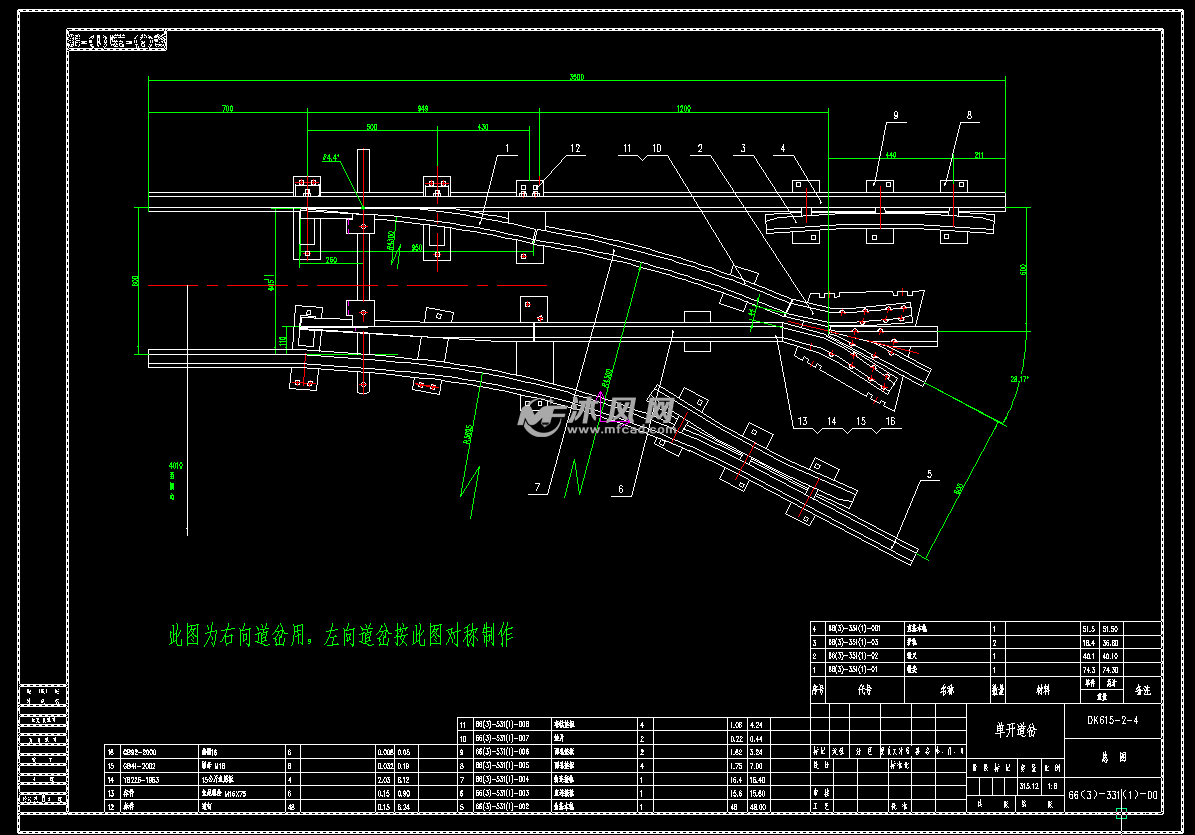Screen dimensions: 1195x835
Task: Select the 单开道岔 title cell
Action: (x=1014, y=731)
